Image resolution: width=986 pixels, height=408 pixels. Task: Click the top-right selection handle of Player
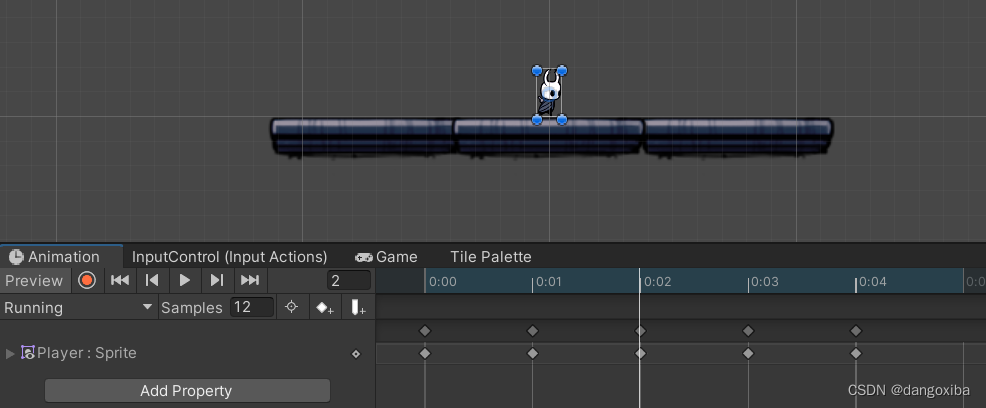(x=562, y=70)
